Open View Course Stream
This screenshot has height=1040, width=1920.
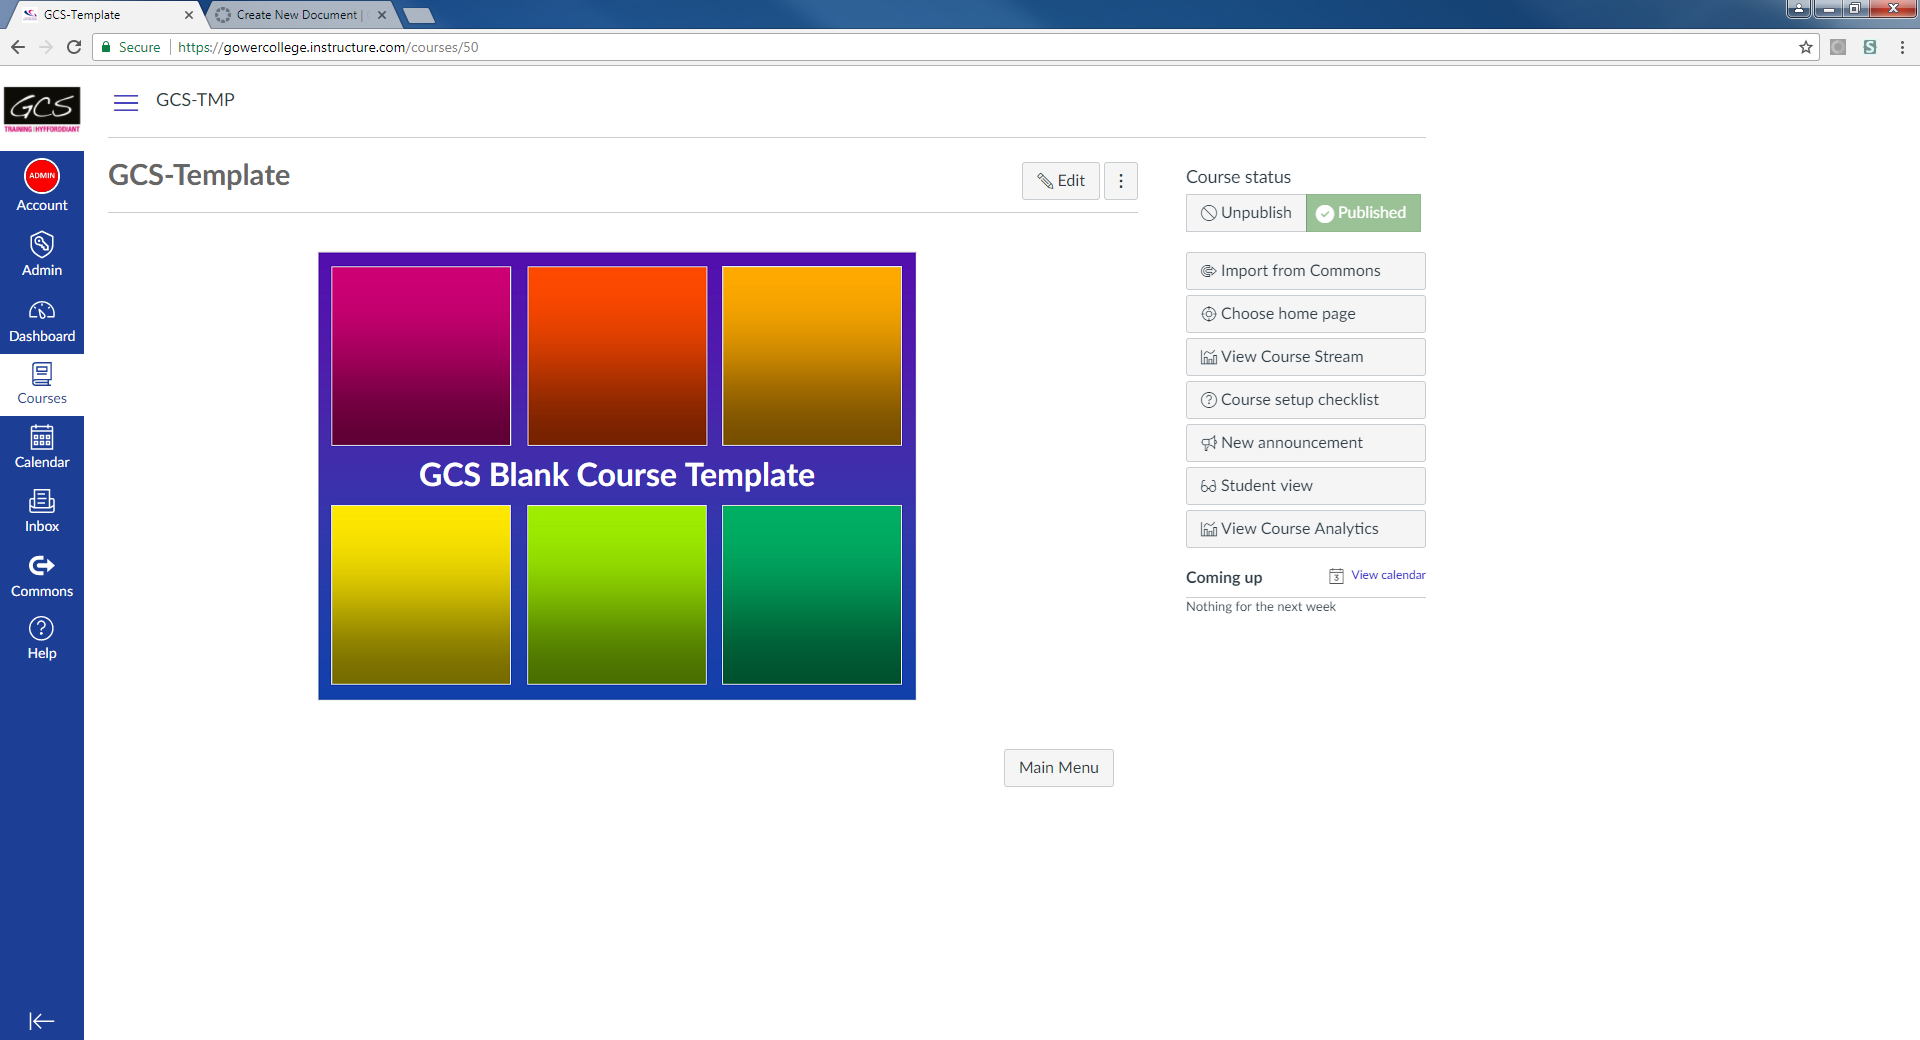(1306, 357)
